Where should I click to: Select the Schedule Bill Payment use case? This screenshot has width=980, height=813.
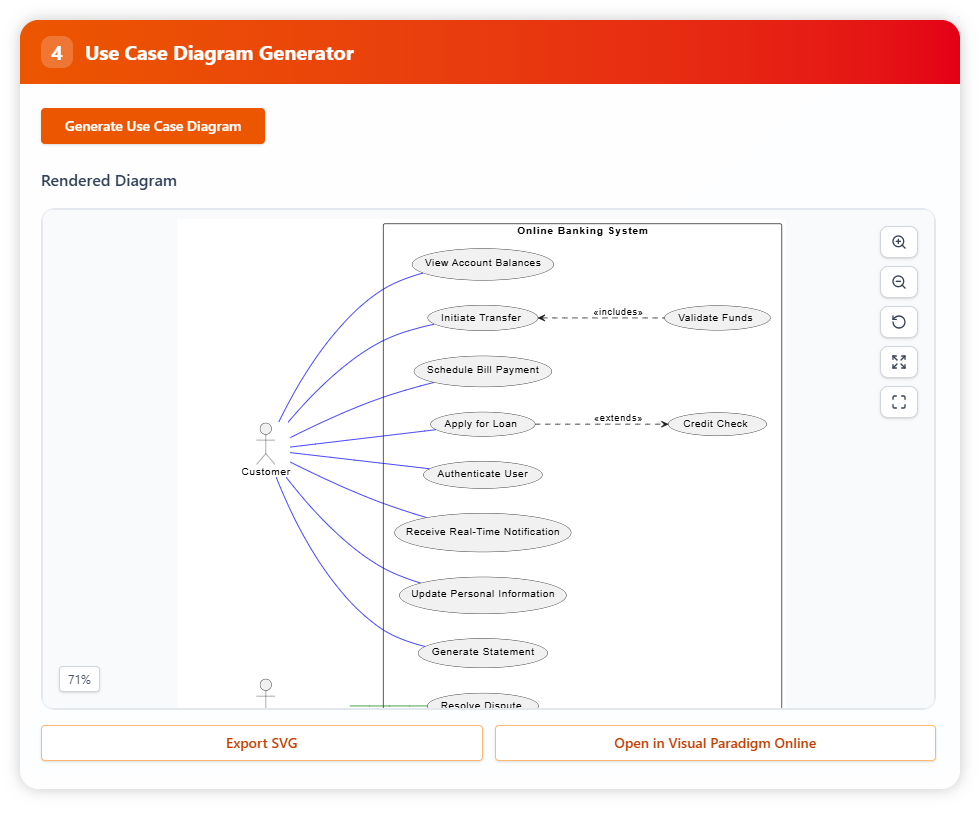(482, 370)
